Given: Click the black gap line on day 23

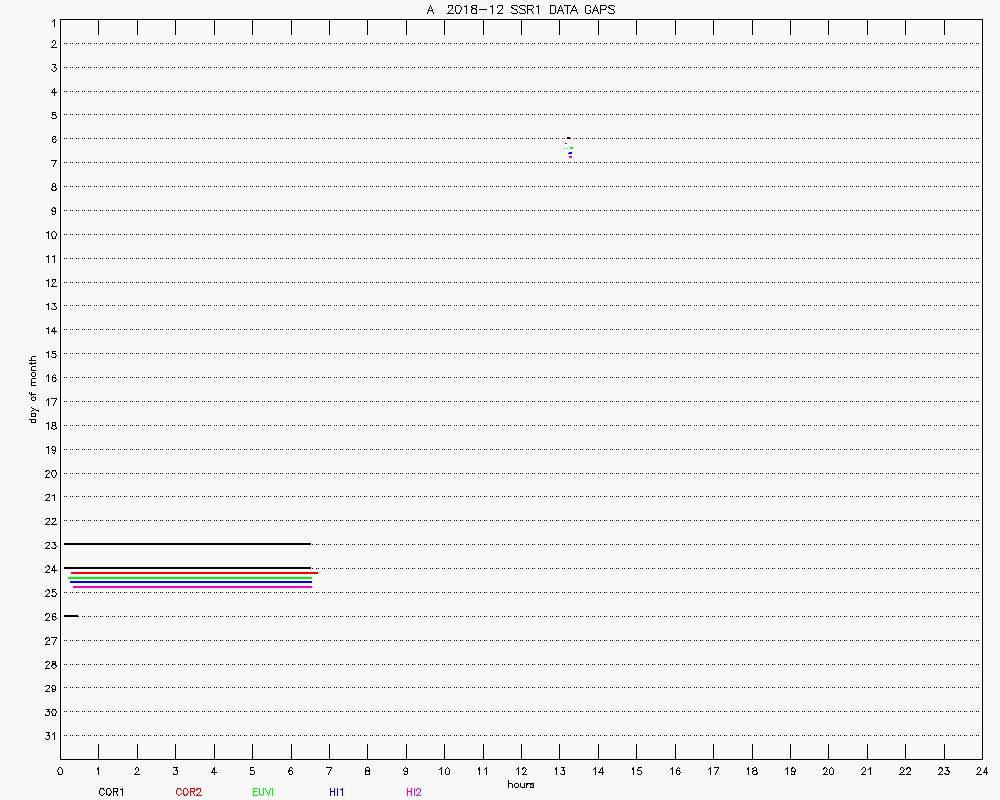Looking at the screenshot, I should (187, 544).
